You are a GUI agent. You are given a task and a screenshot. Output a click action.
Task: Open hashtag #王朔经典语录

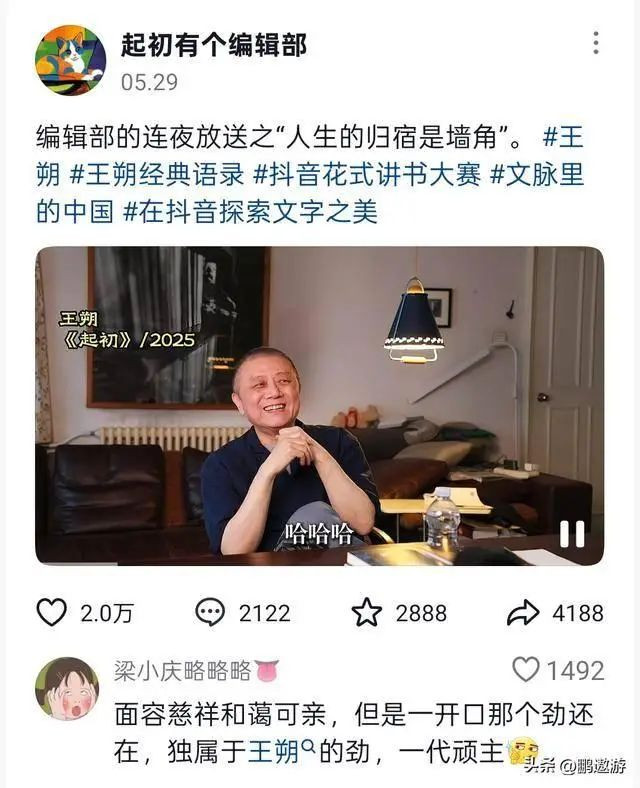[157, 174]
